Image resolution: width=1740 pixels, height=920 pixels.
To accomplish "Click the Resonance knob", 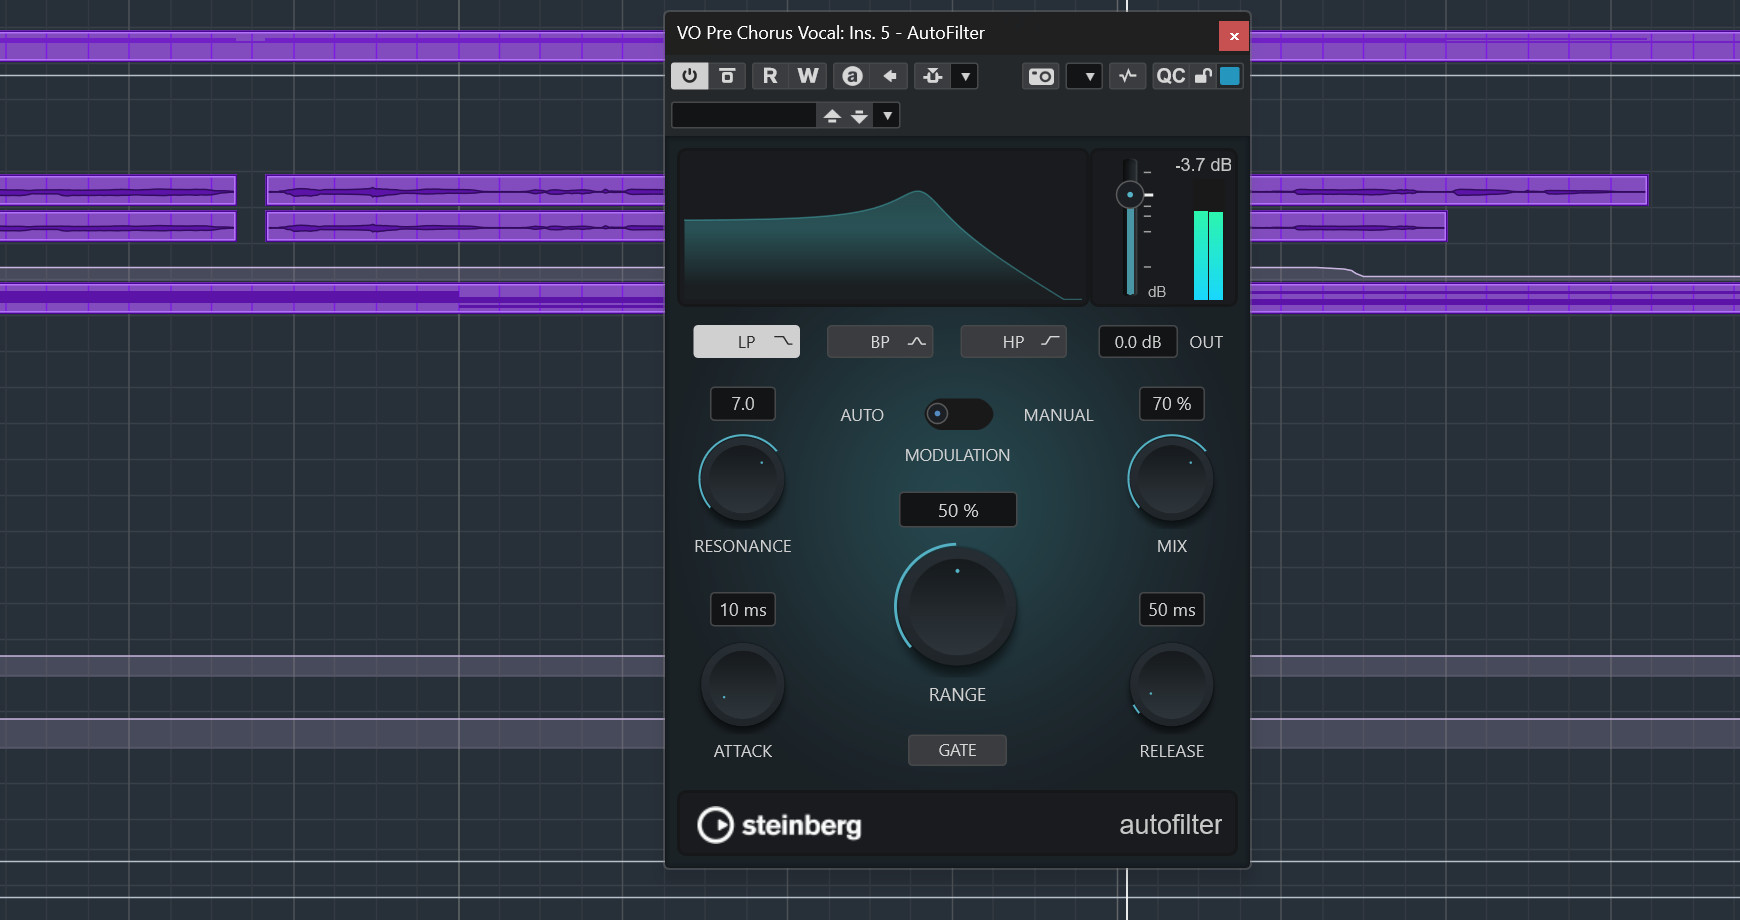I will pyautogui.click(x=742, y=479).
